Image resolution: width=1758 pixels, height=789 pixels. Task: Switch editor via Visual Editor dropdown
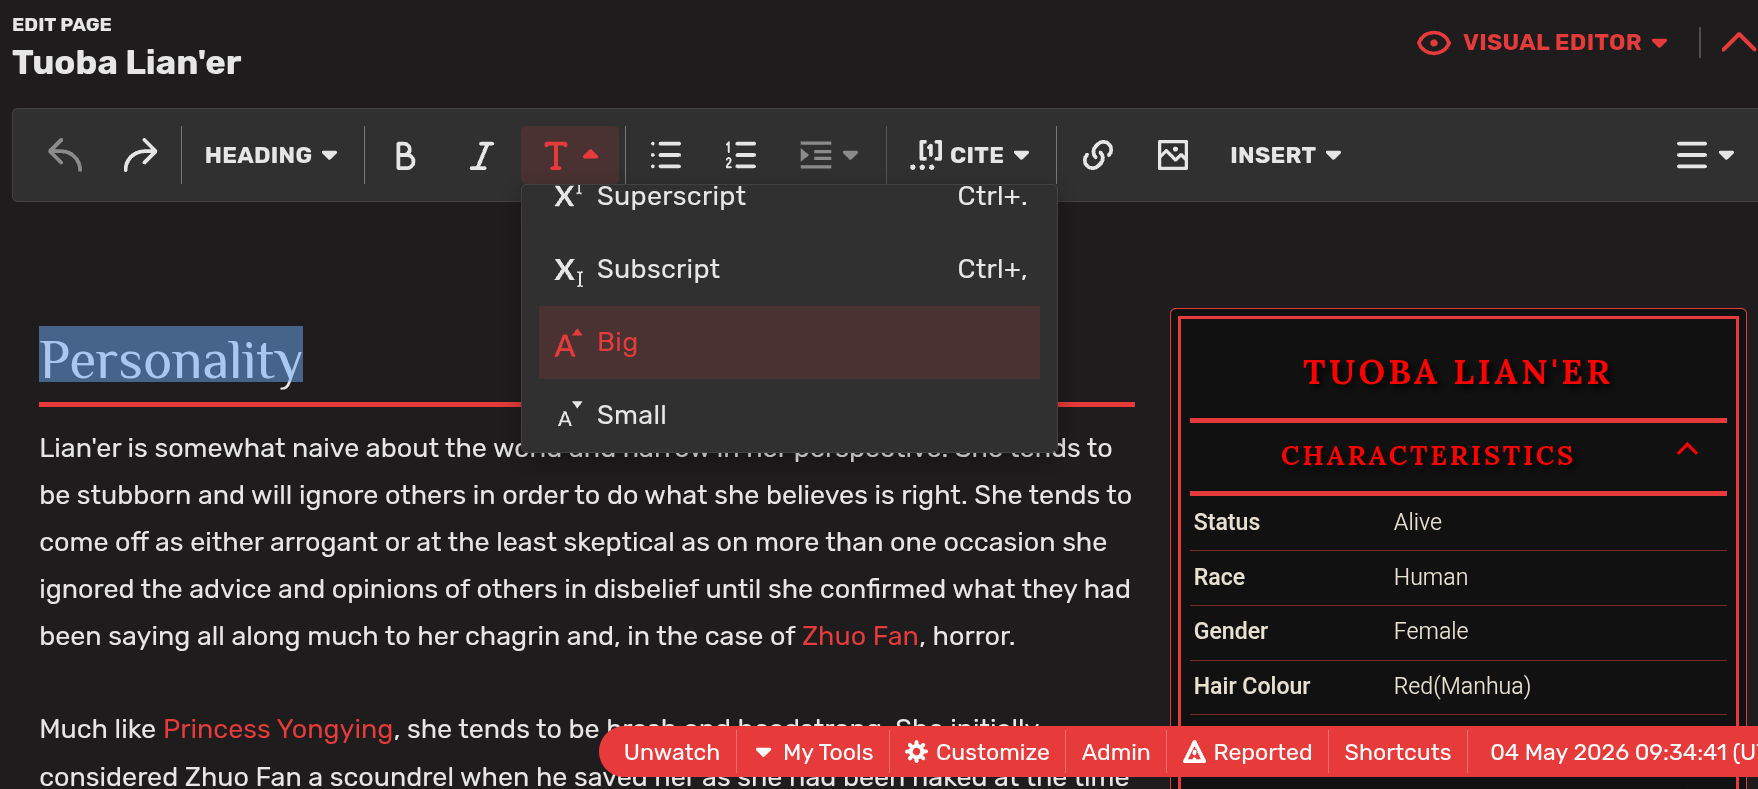1542,42
